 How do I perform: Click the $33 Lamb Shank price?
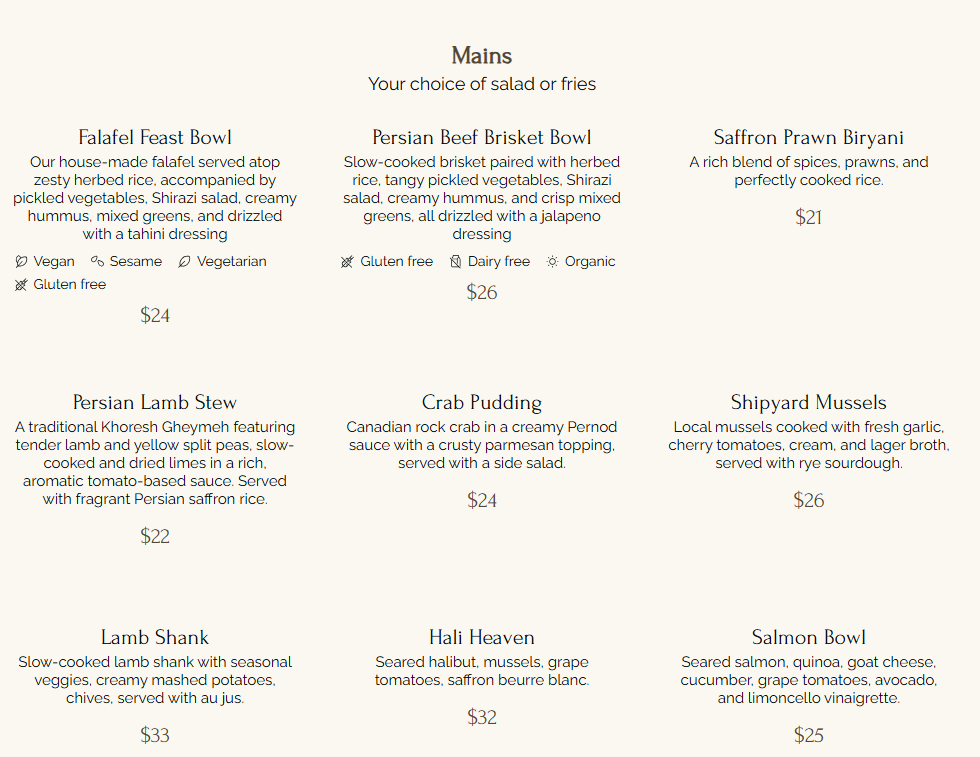(x=155, y=734)
